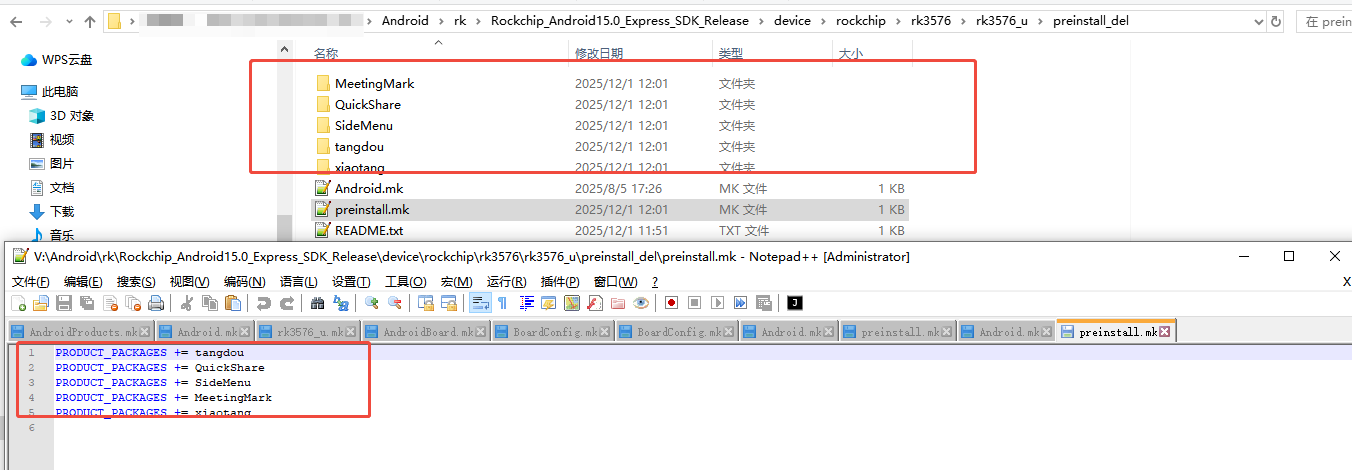Viewport: 1352px width, 470px height.
Task: Open user-defined language dialog icon
Action: 549,303
